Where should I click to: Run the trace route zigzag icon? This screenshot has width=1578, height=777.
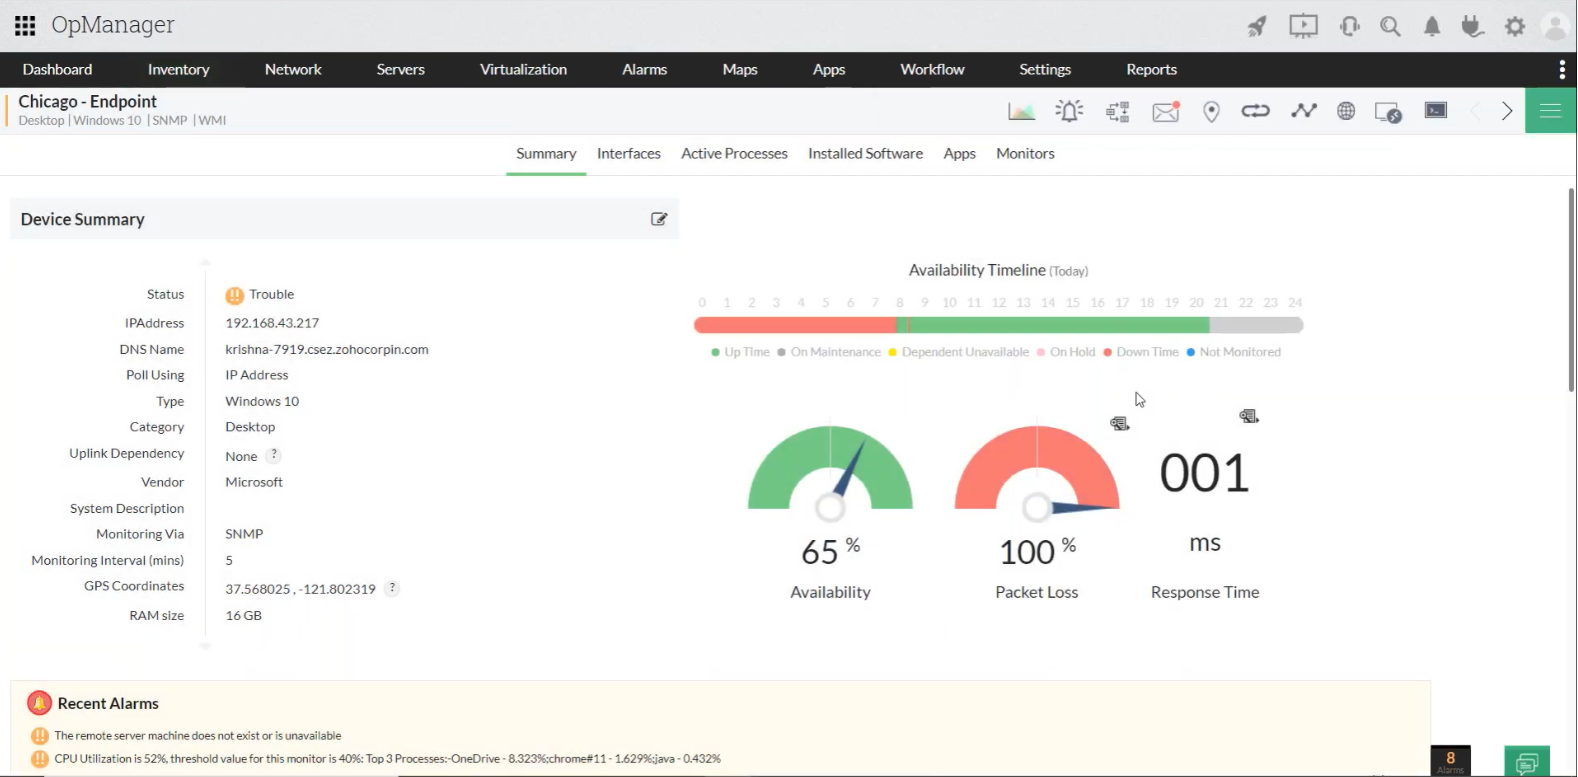click(x=1303, y=111)
